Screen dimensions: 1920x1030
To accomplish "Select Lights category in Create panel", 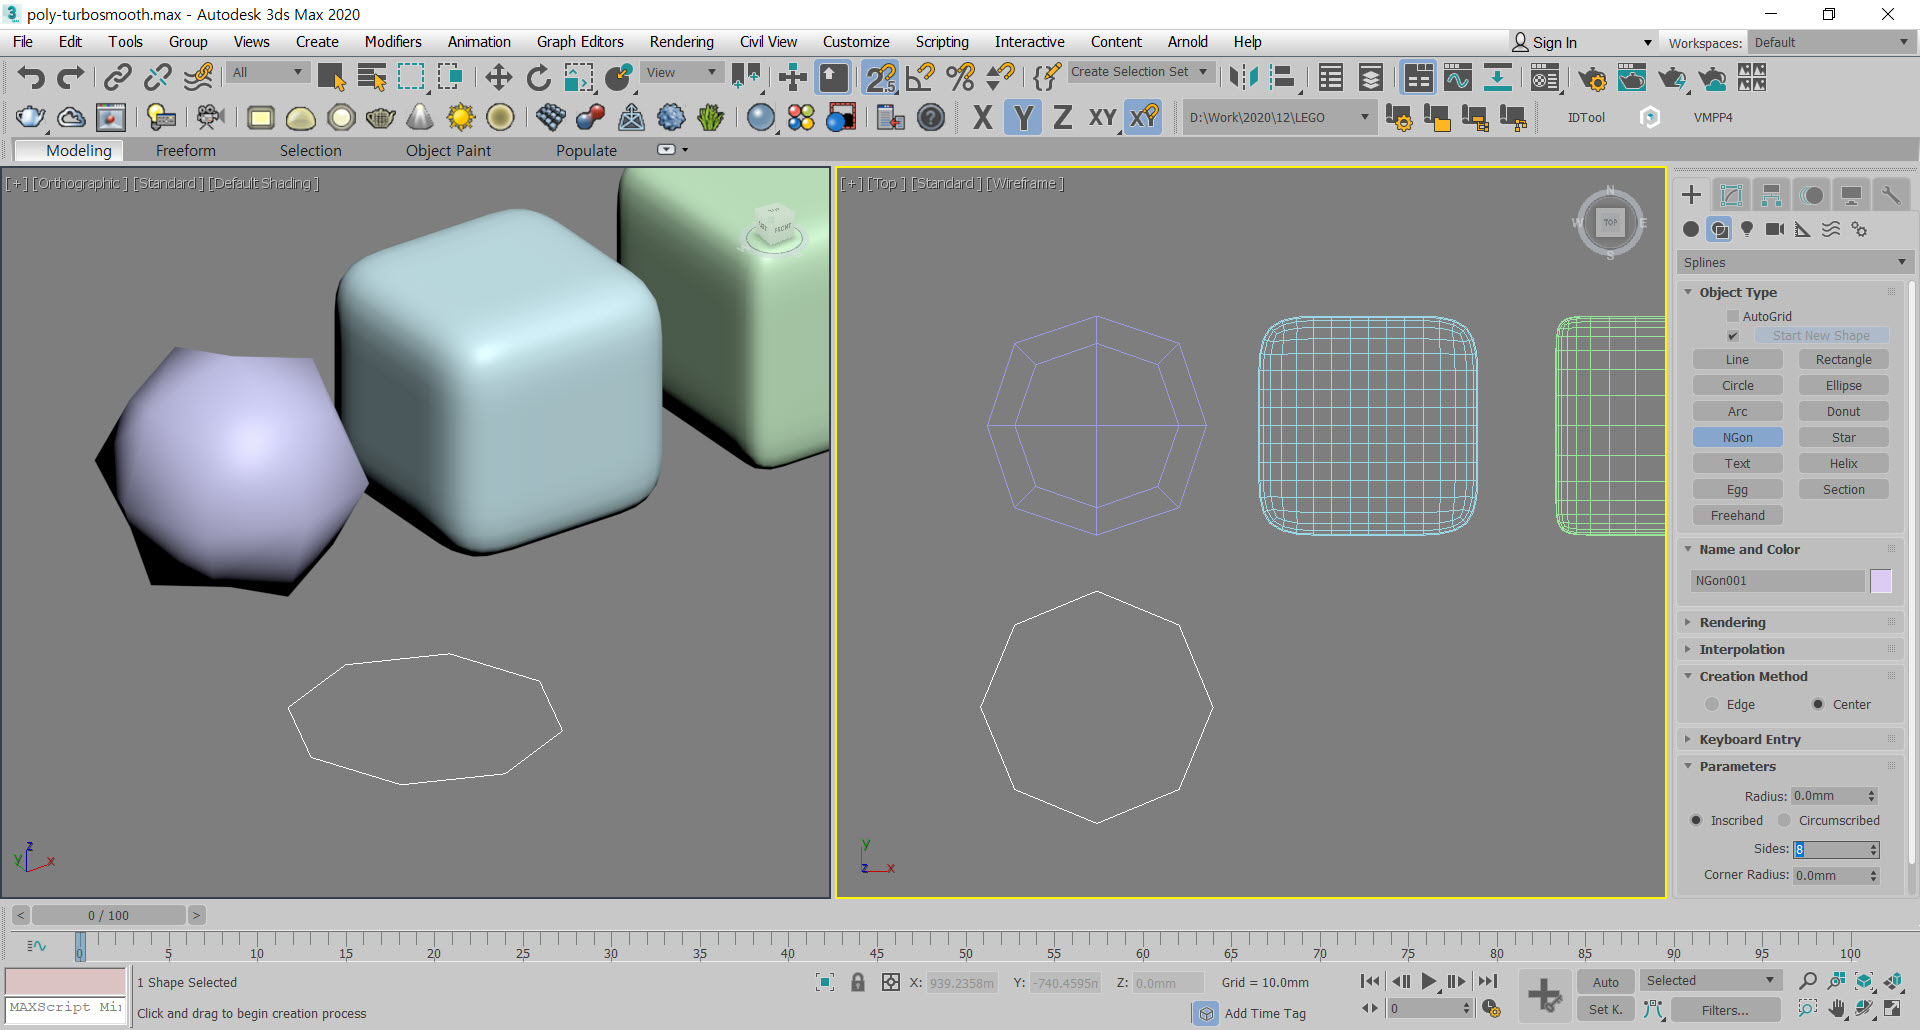I will click(1747, 229).
